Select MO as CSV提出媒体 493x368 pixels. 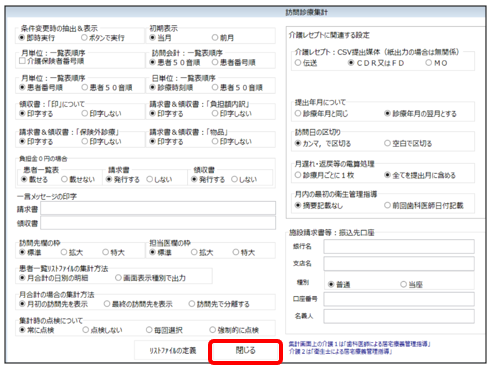pos(429,63)
